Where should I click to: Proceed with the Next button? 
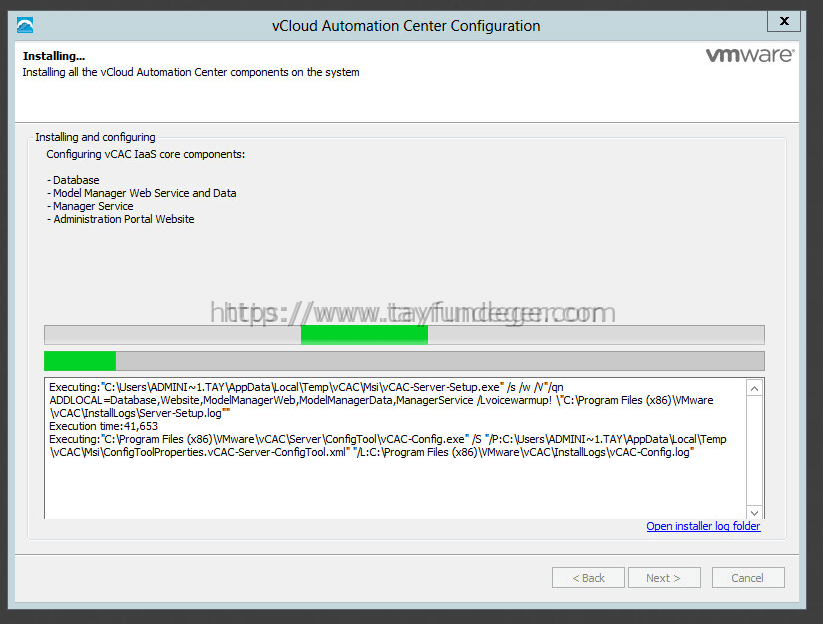[x=664, y=578]
